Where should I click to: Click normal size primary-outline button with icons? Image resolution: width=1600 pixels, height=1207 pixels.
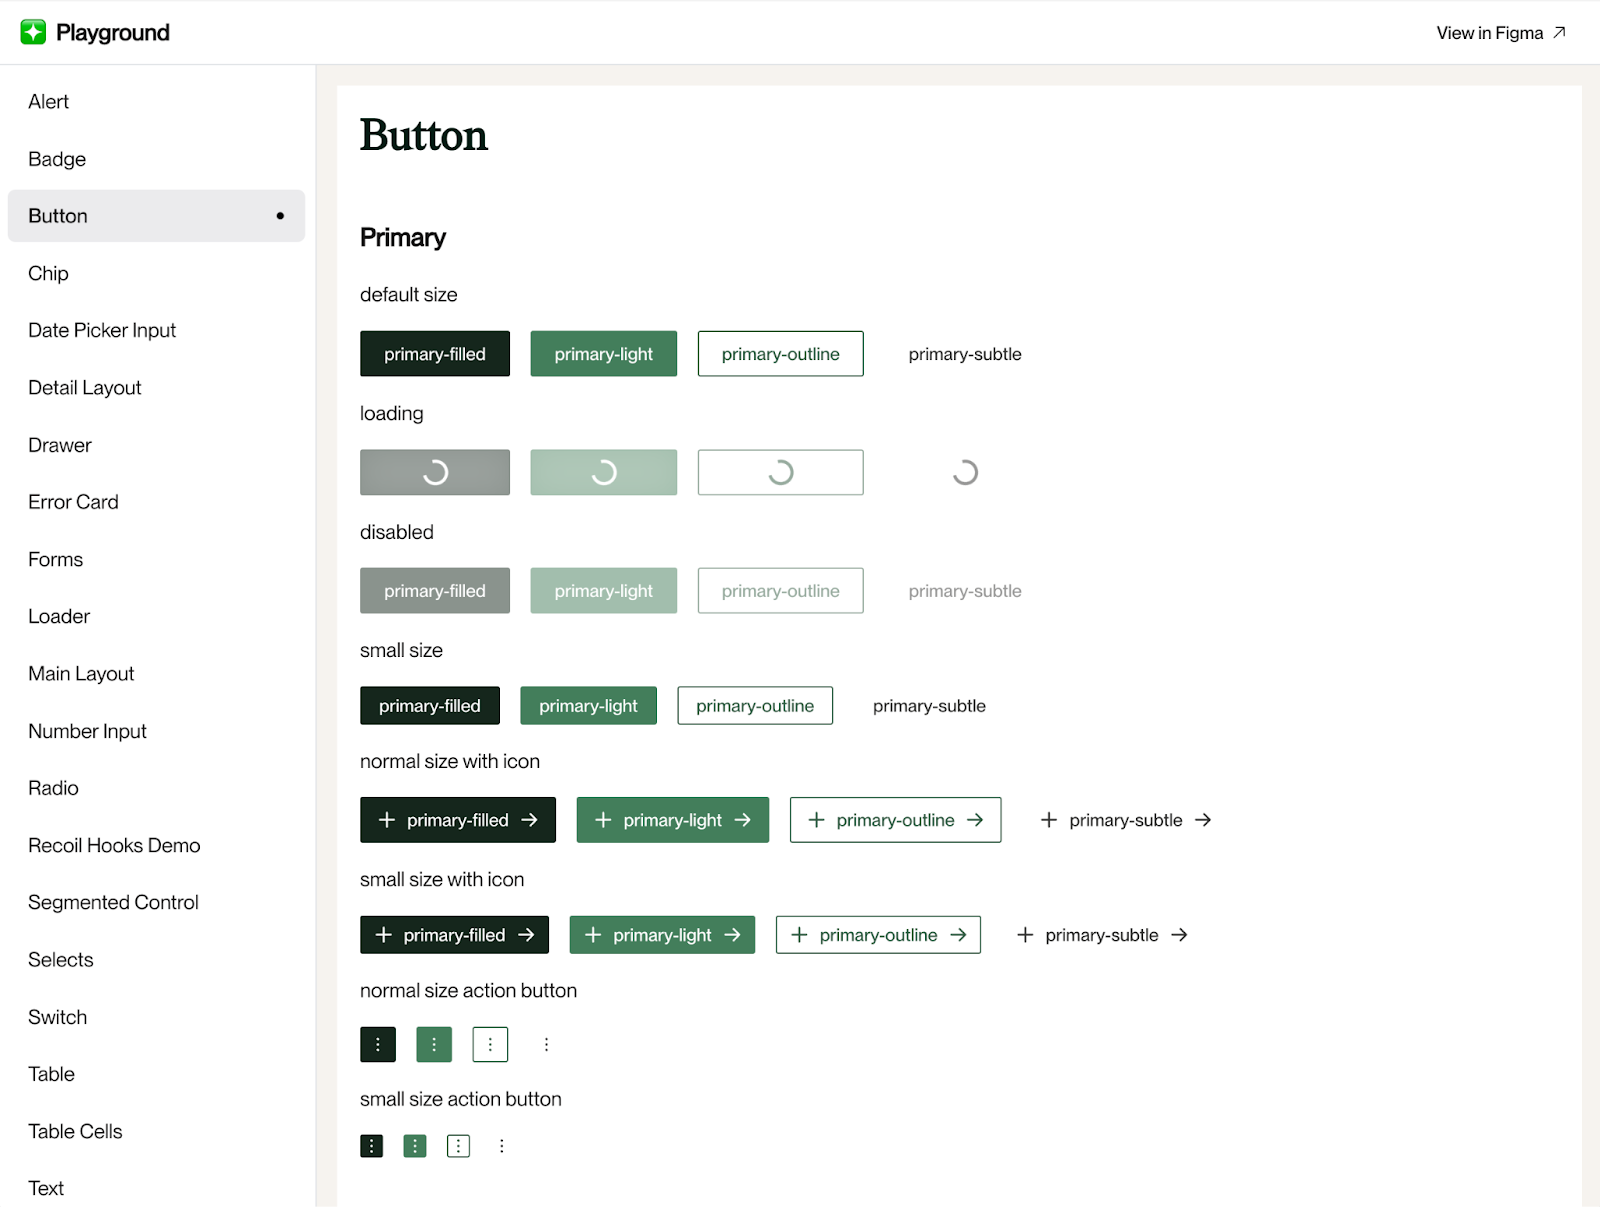(896, 820)
